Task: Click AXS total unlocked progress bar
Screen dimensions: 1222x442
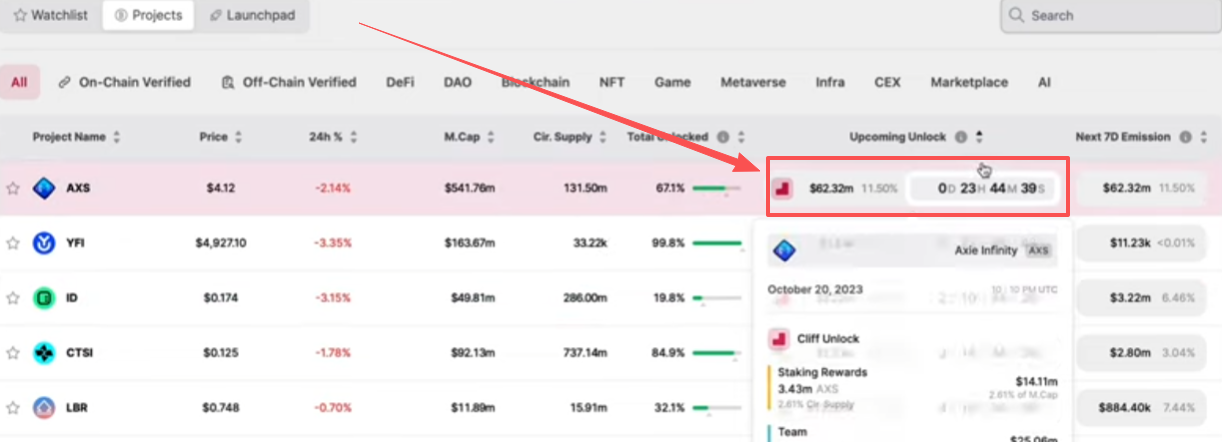Action: 716,187
